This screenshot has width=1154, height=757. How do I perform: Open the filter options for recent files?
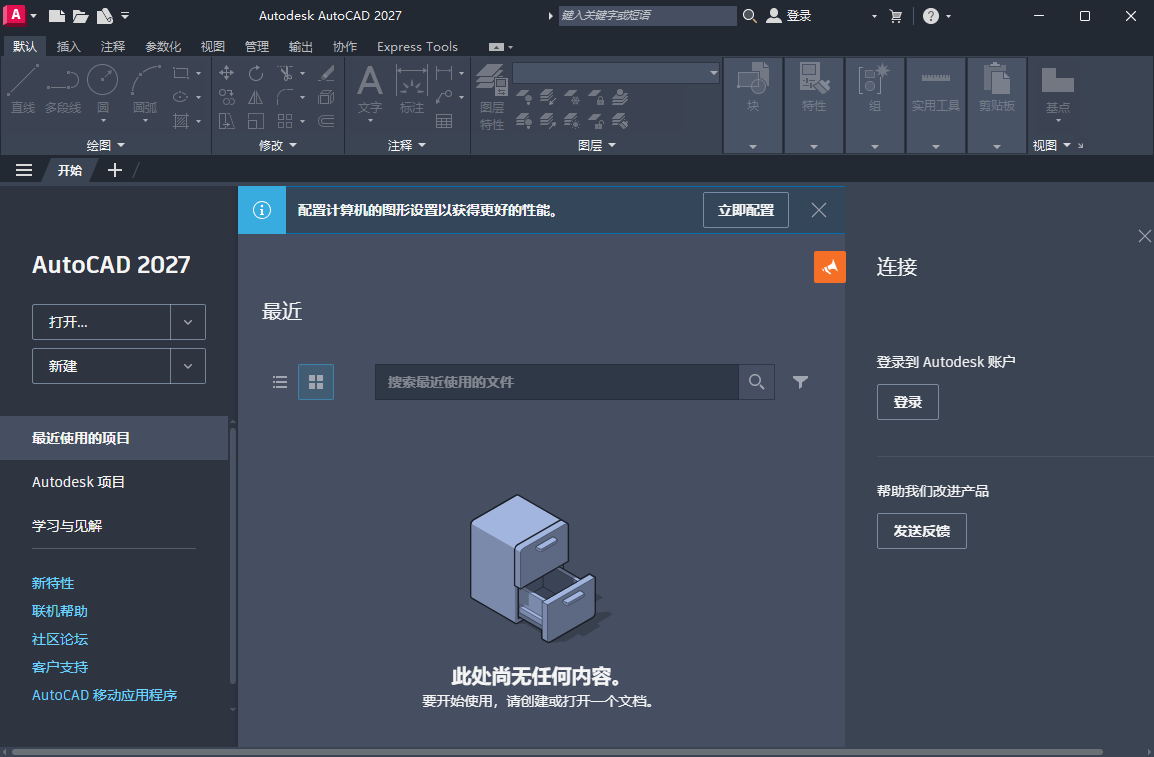800,382
